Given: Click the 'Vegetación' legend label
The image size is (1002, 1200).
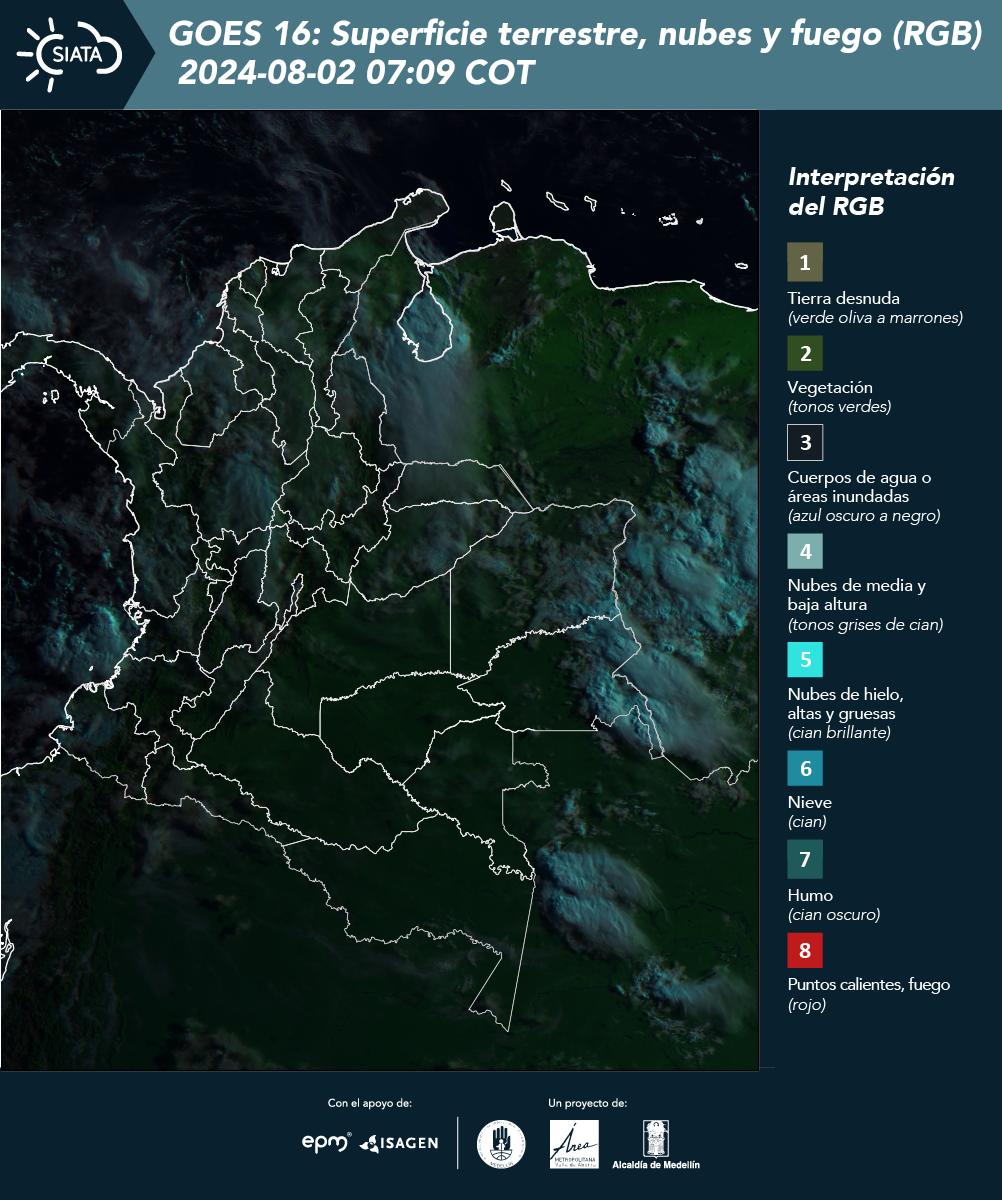Looking at the screenshot, I should [x=830, y=387].
